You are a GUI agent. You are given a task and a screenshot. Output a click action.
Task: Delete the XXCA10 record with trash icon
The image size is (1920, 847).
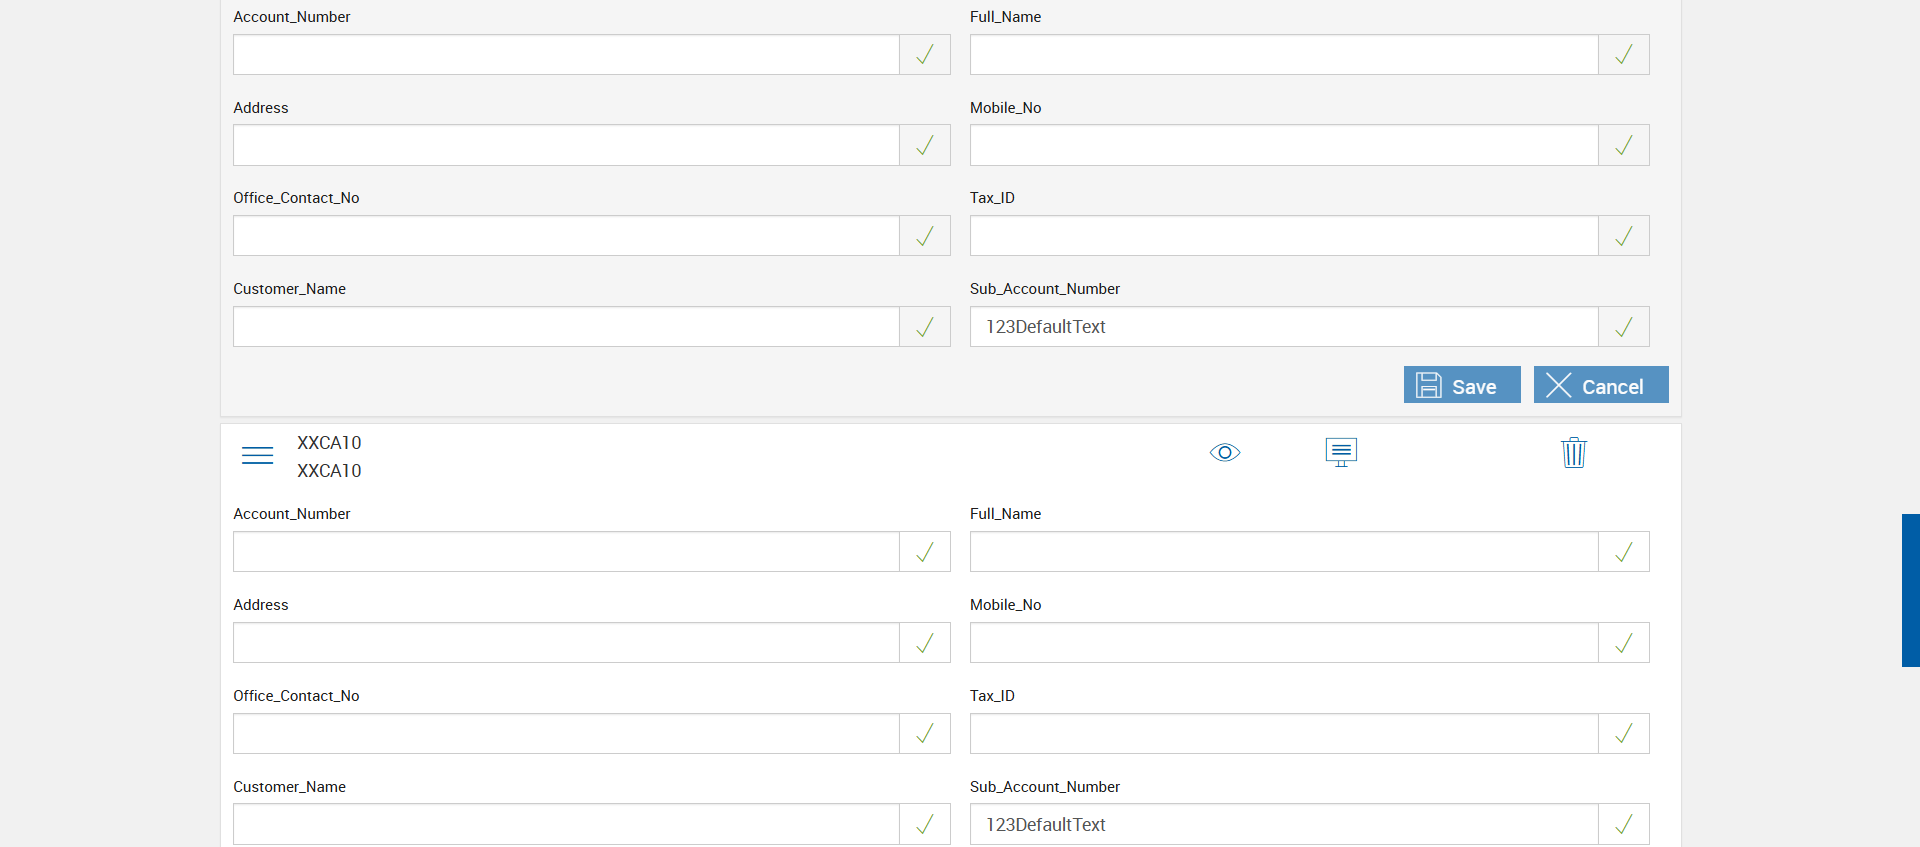[1573, 453]
